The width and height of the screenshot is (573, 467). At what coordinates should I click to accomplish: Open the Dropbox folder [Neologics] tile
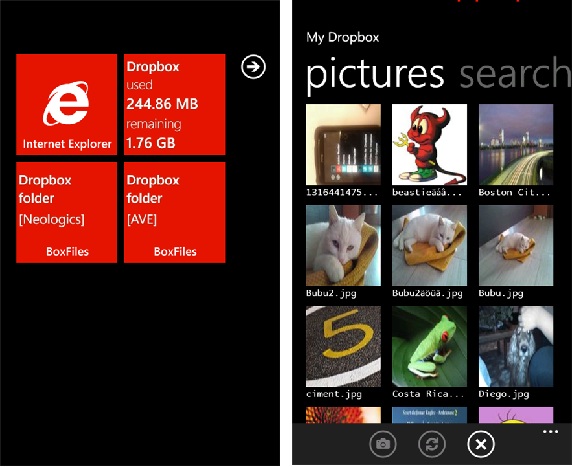pyautogui.click(x=67, y=212)
